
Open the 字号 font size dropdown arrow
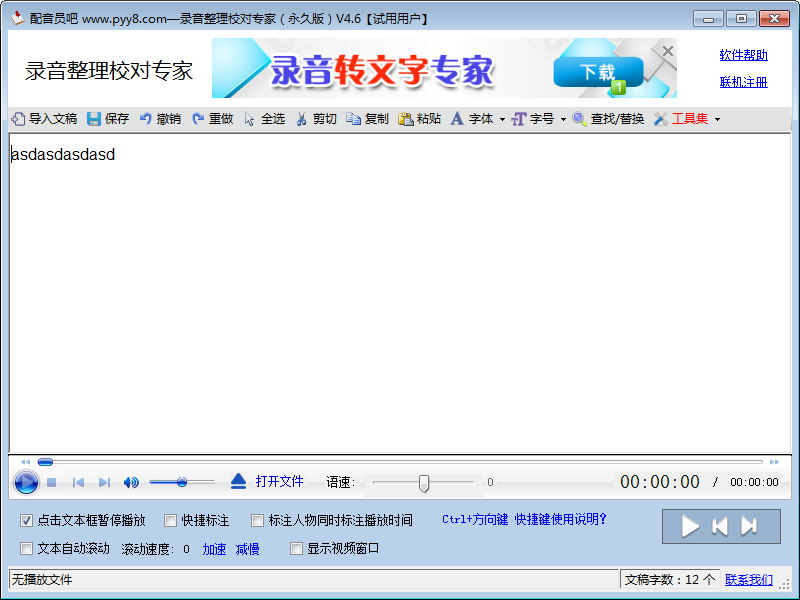(x=563, y=119)
